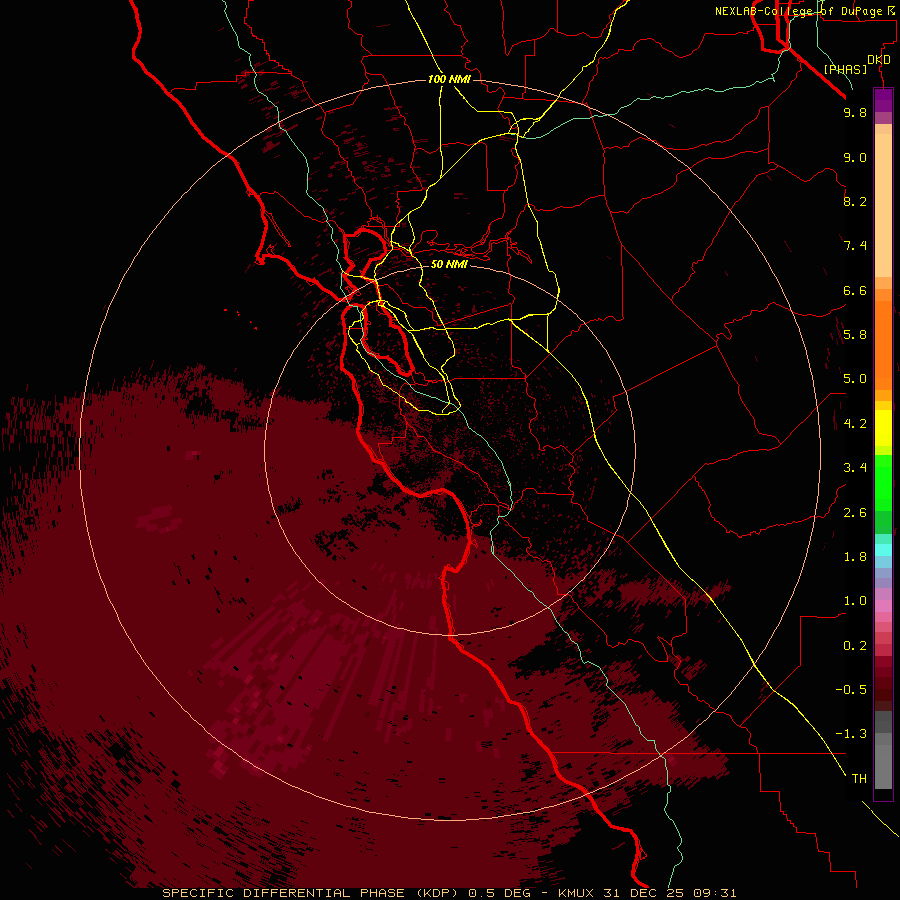Click the 9.8 value on the color scale
This screenshot has height=900, width=900.
(x=855, y=112)
